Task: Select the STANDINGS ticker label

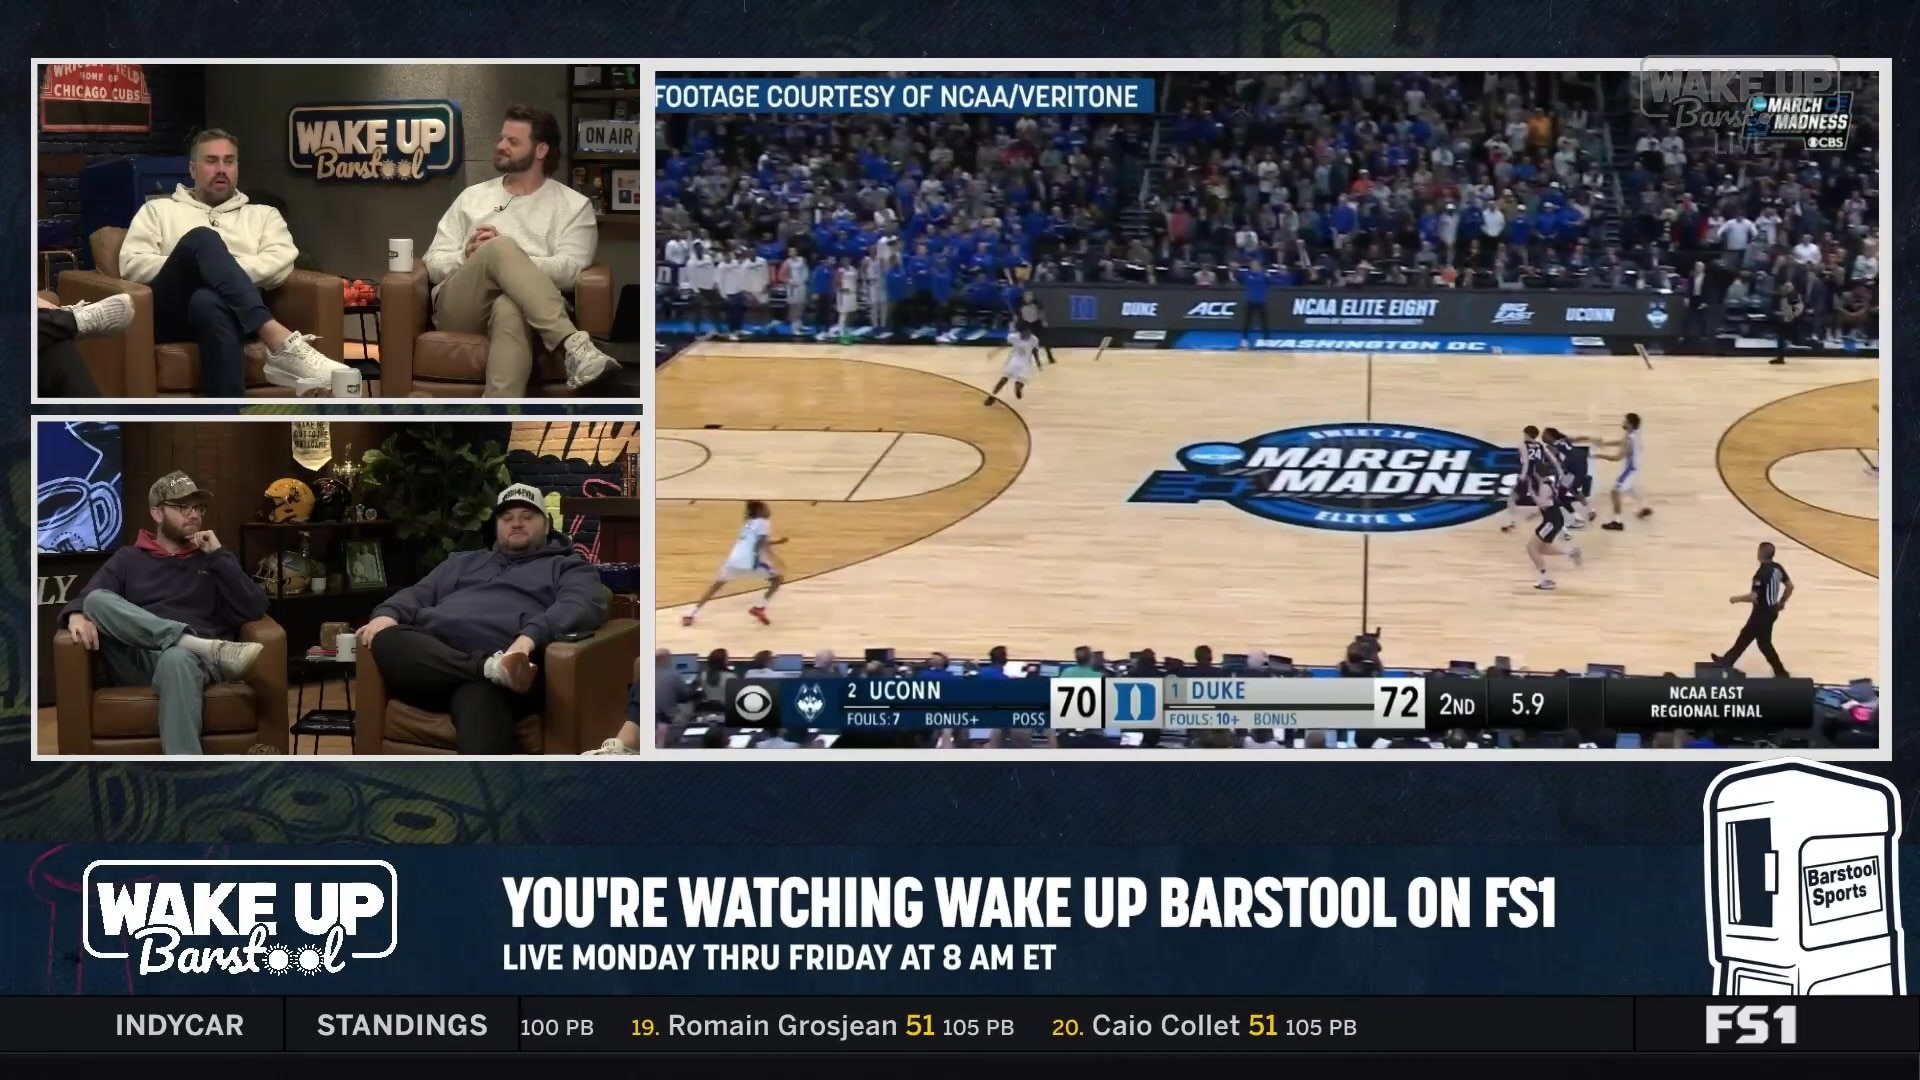Action: point(402,1025)
